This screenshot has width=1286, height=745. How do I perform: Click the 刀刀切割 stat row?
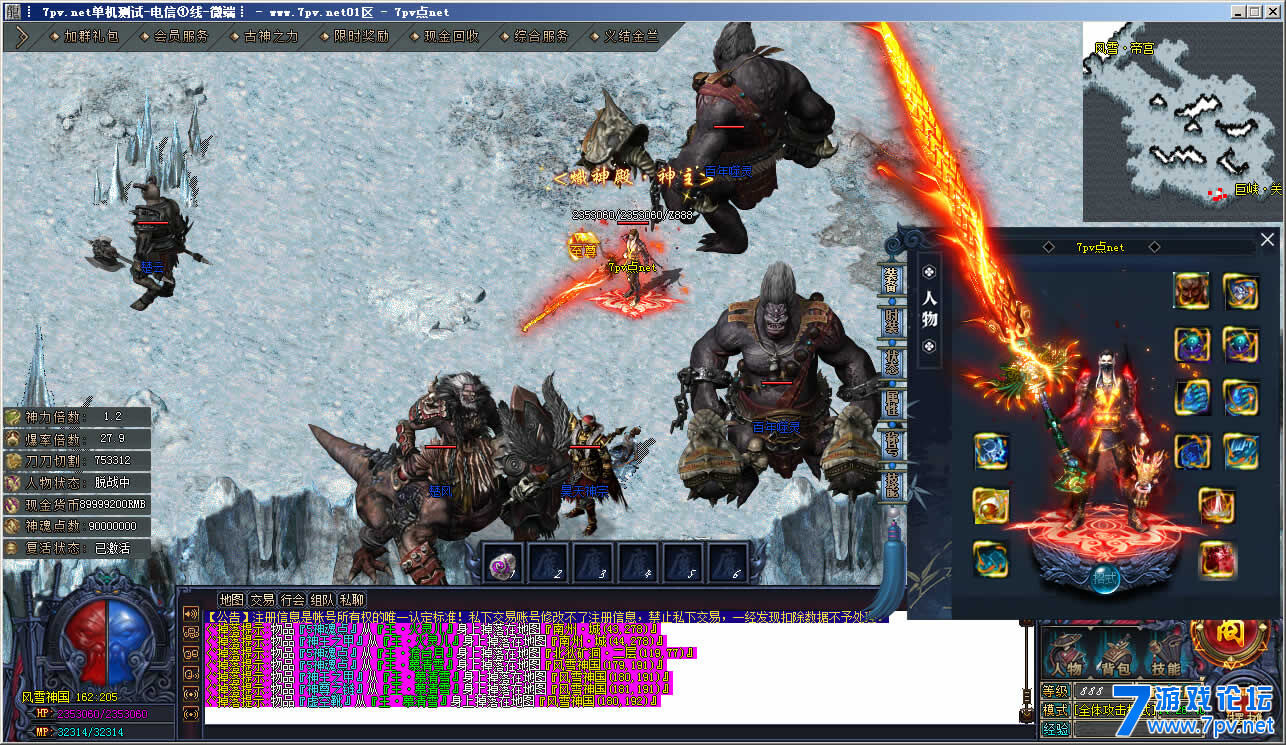click(77, 460)
